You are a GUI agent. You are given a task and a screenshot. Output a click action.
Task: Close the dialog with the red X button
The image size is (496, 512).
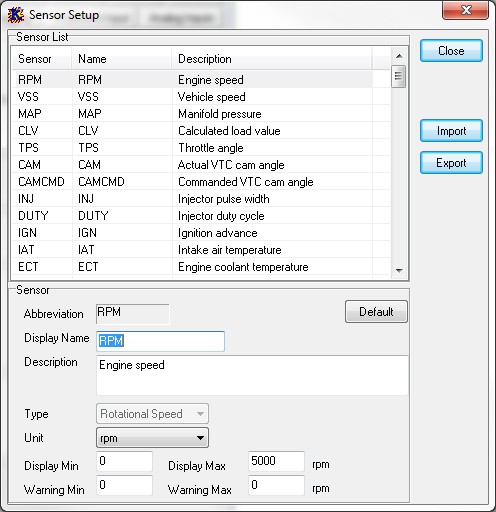465,10
